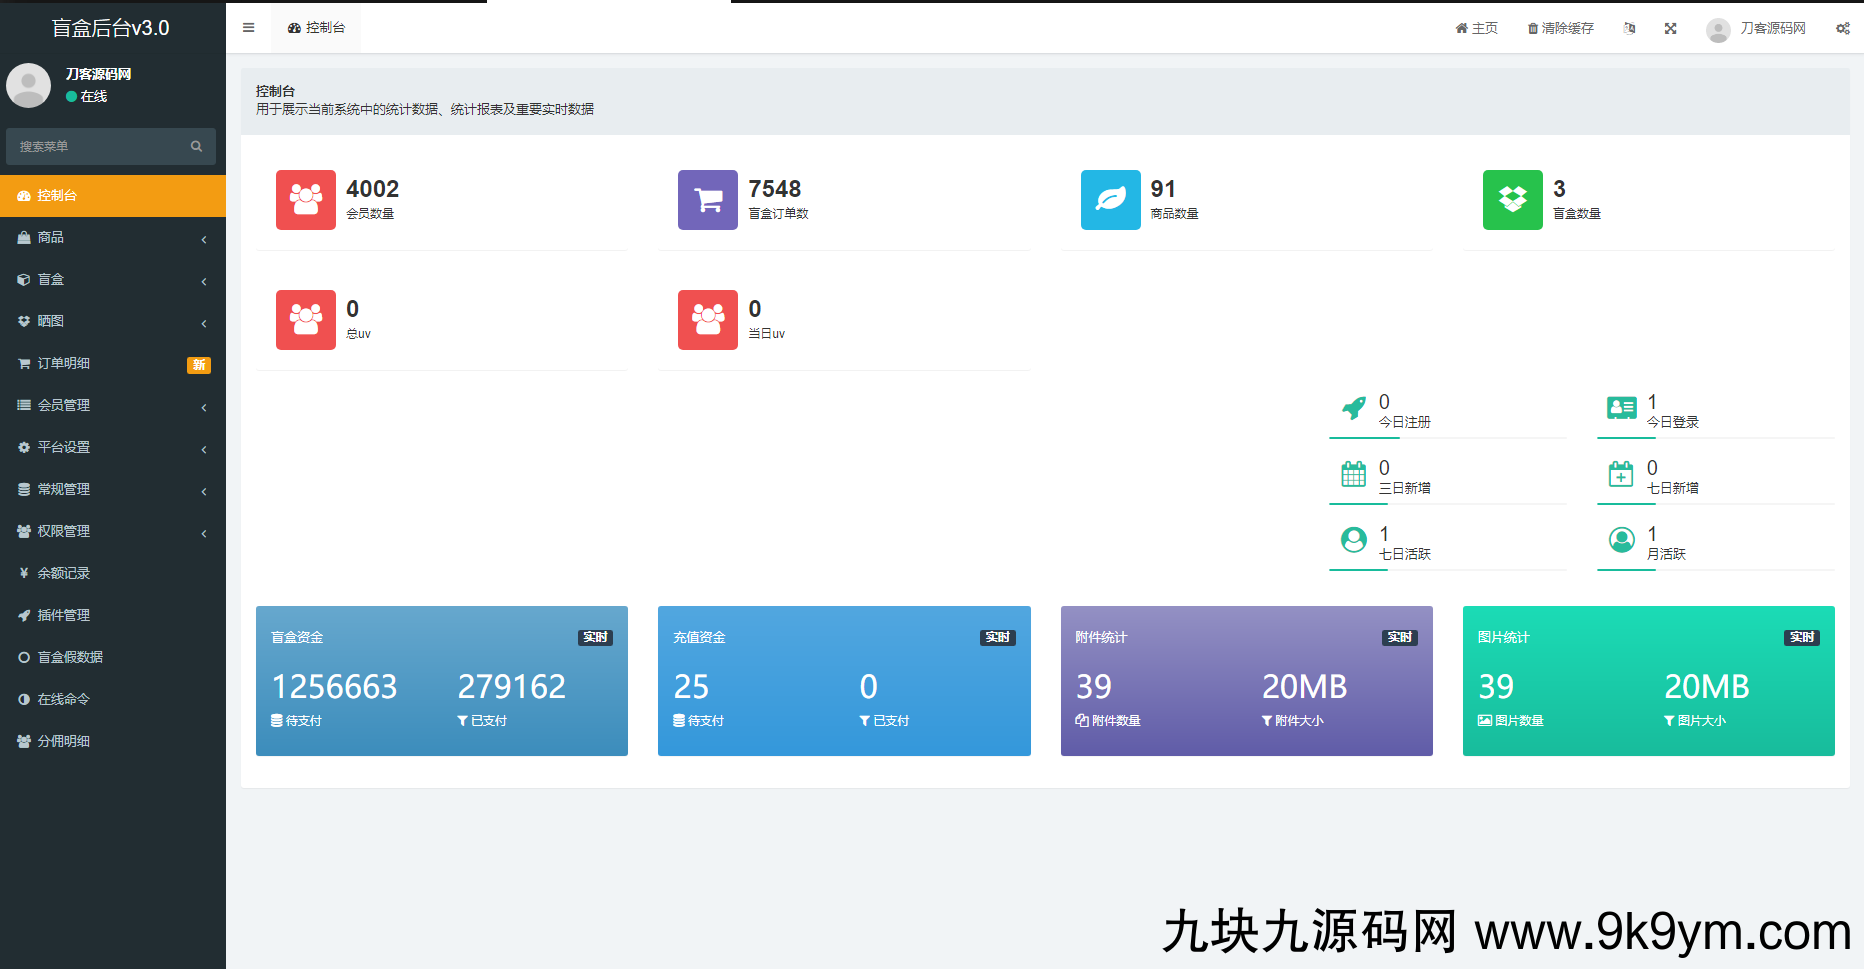Click the red 会员数量 users icon
This screenshot has width=1864, height=969.
point(306,200)
